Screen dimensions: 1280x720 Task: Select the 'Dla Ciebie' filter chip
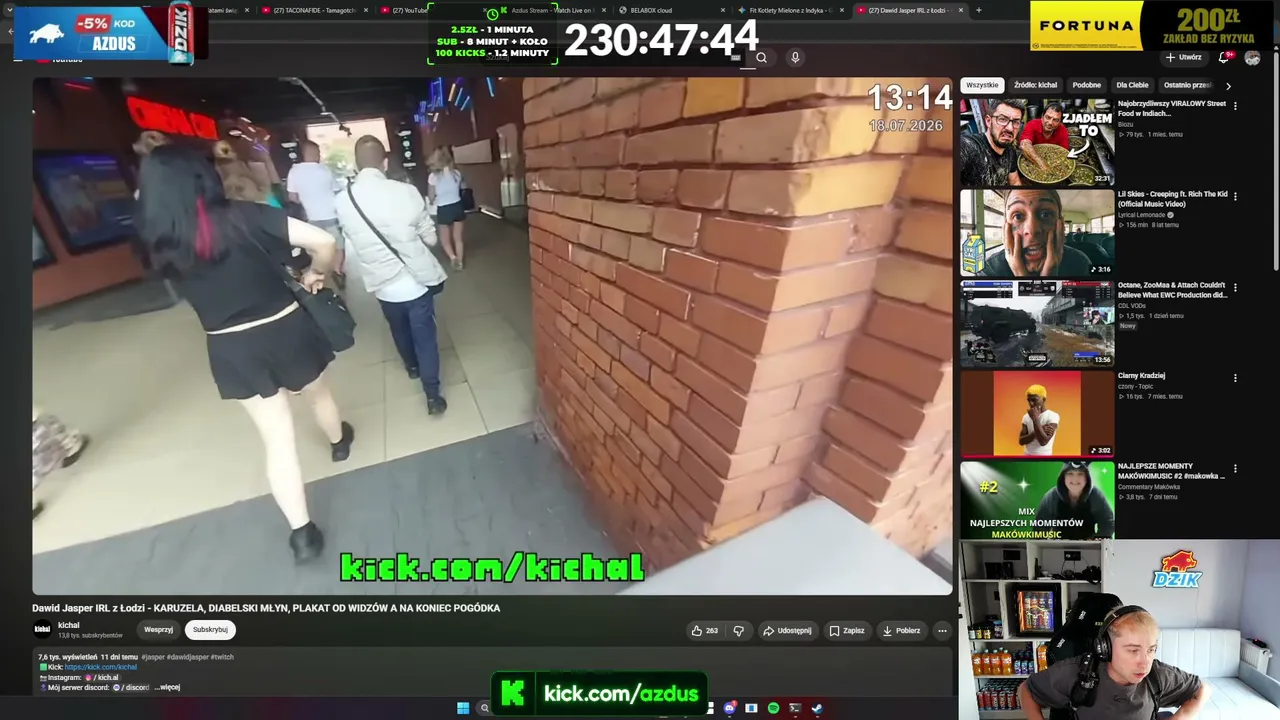[1133, 86]
